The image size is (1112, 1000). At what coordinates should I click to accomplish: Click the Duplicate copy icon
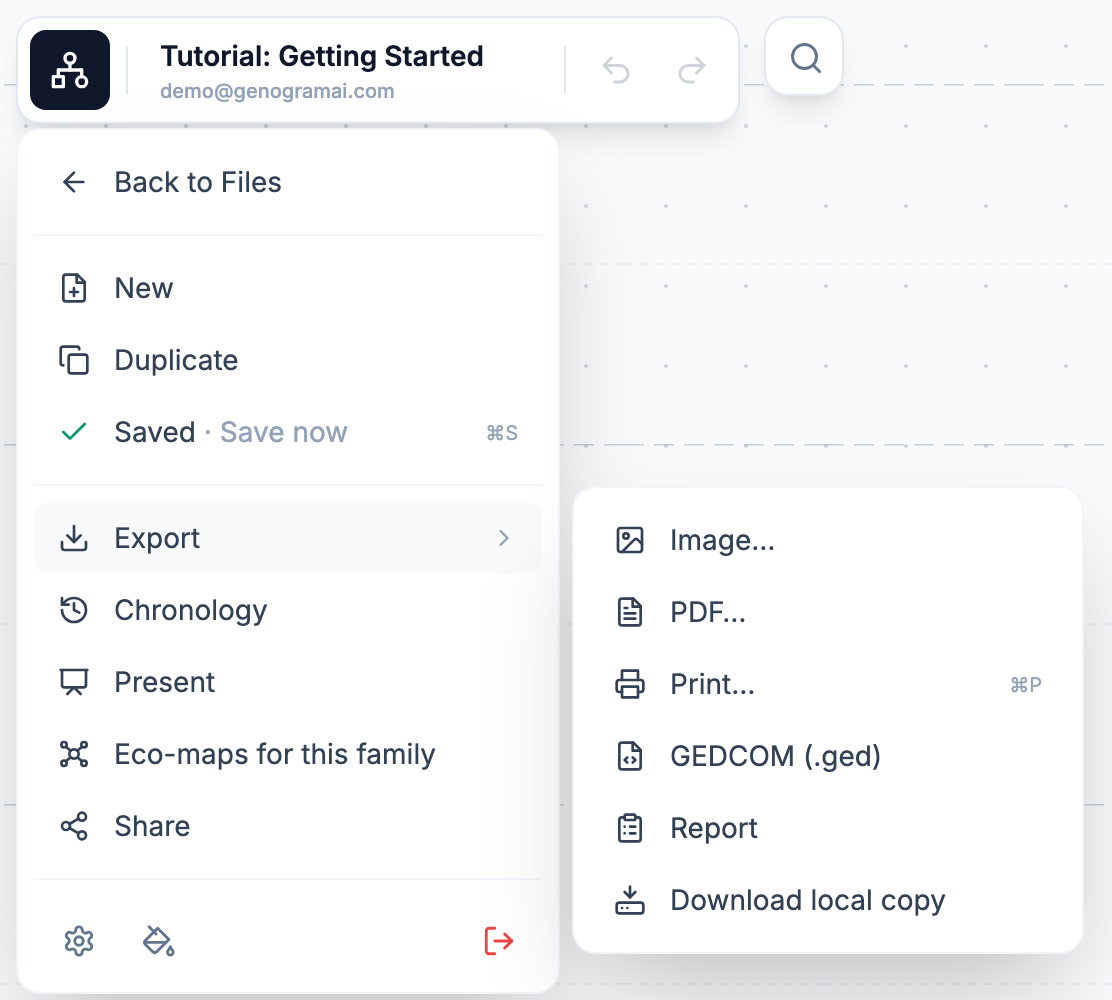pyautogui.click(x=74, y=360)
